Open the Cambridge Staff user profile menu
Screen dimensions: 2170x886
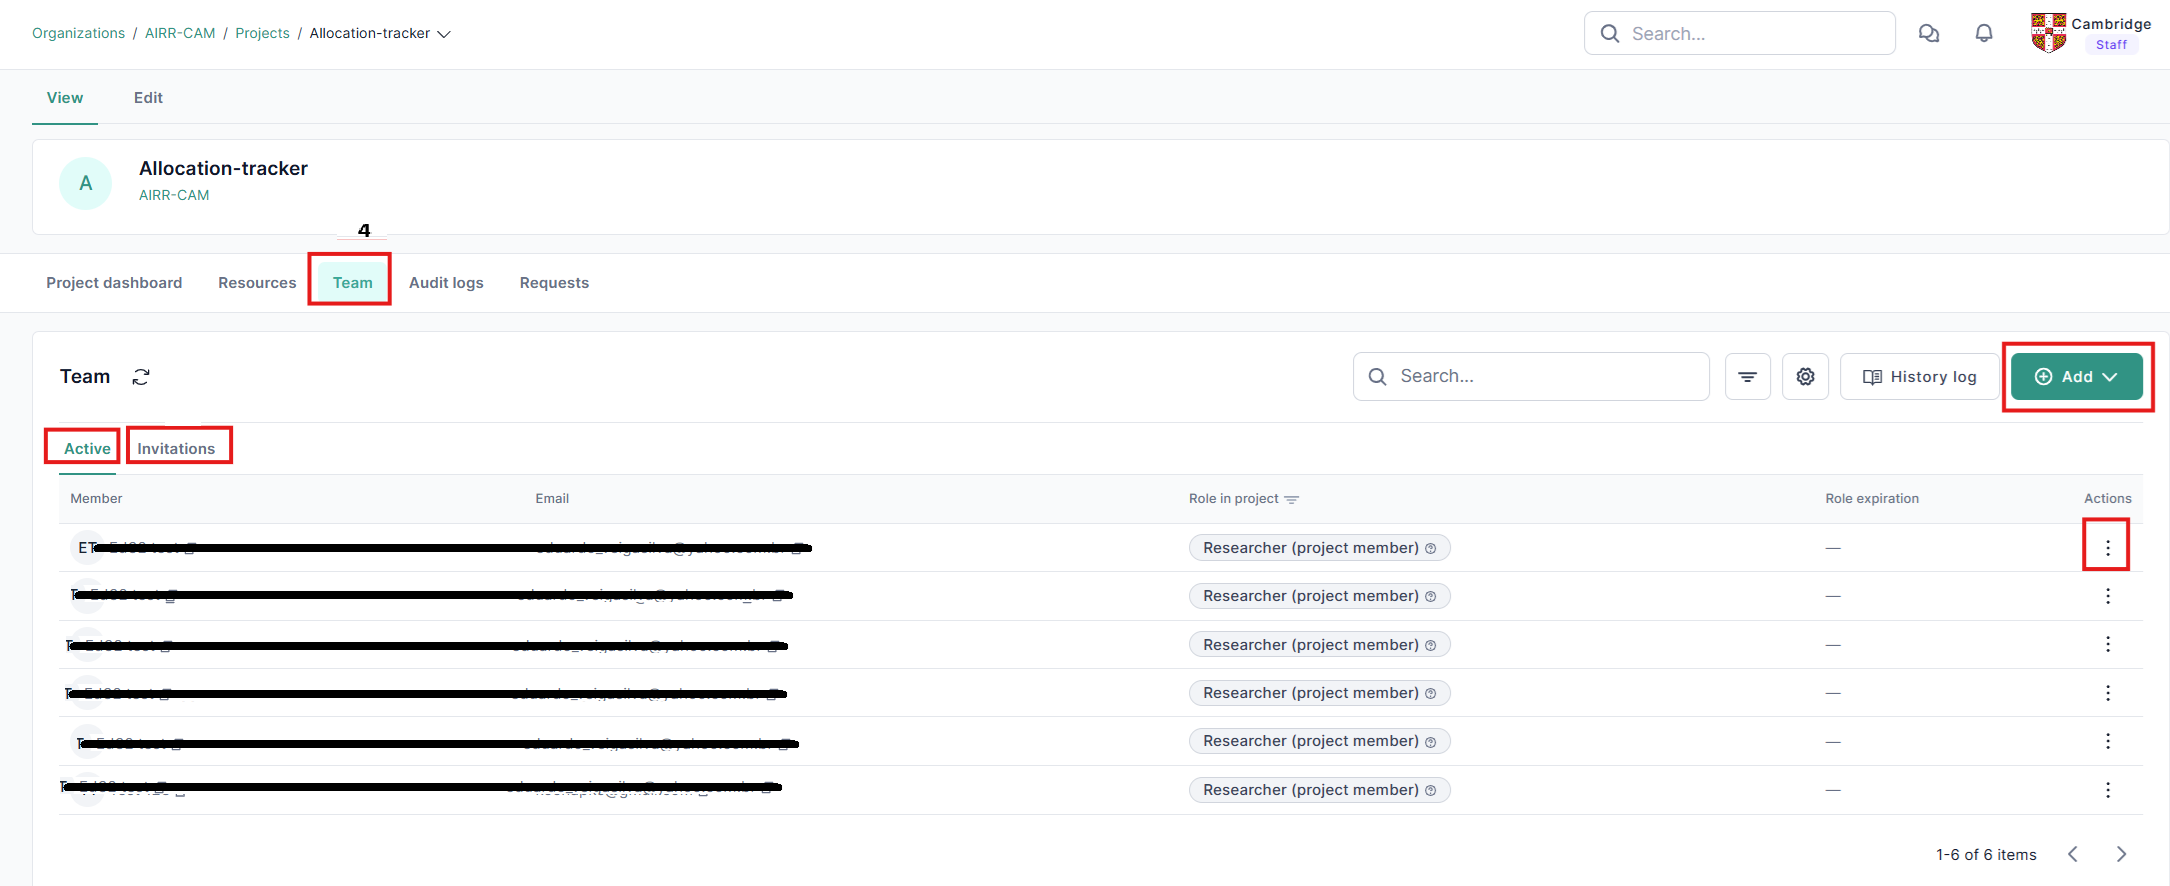click(x=2091, y=34)
